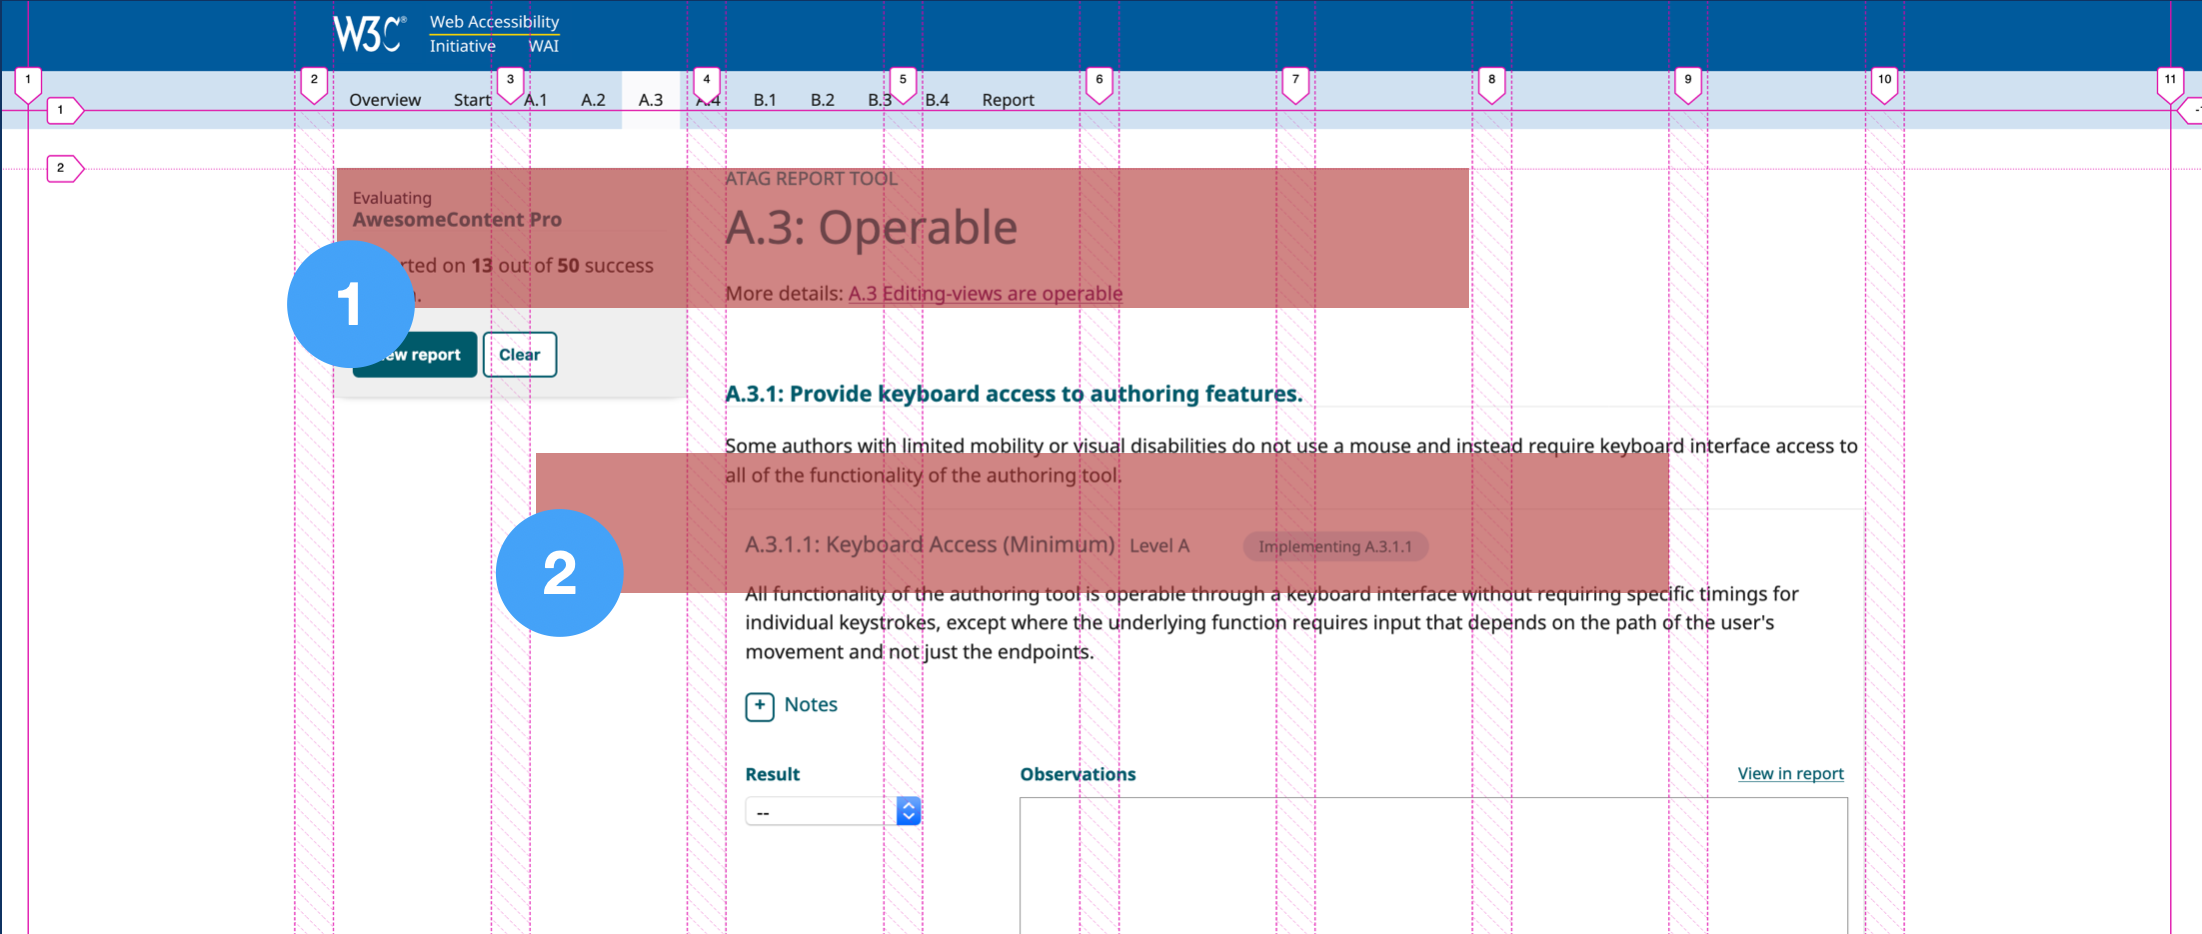Open the Start tab
The width and height of the screenshot is (2202, 934).
(x=471, y=99)
